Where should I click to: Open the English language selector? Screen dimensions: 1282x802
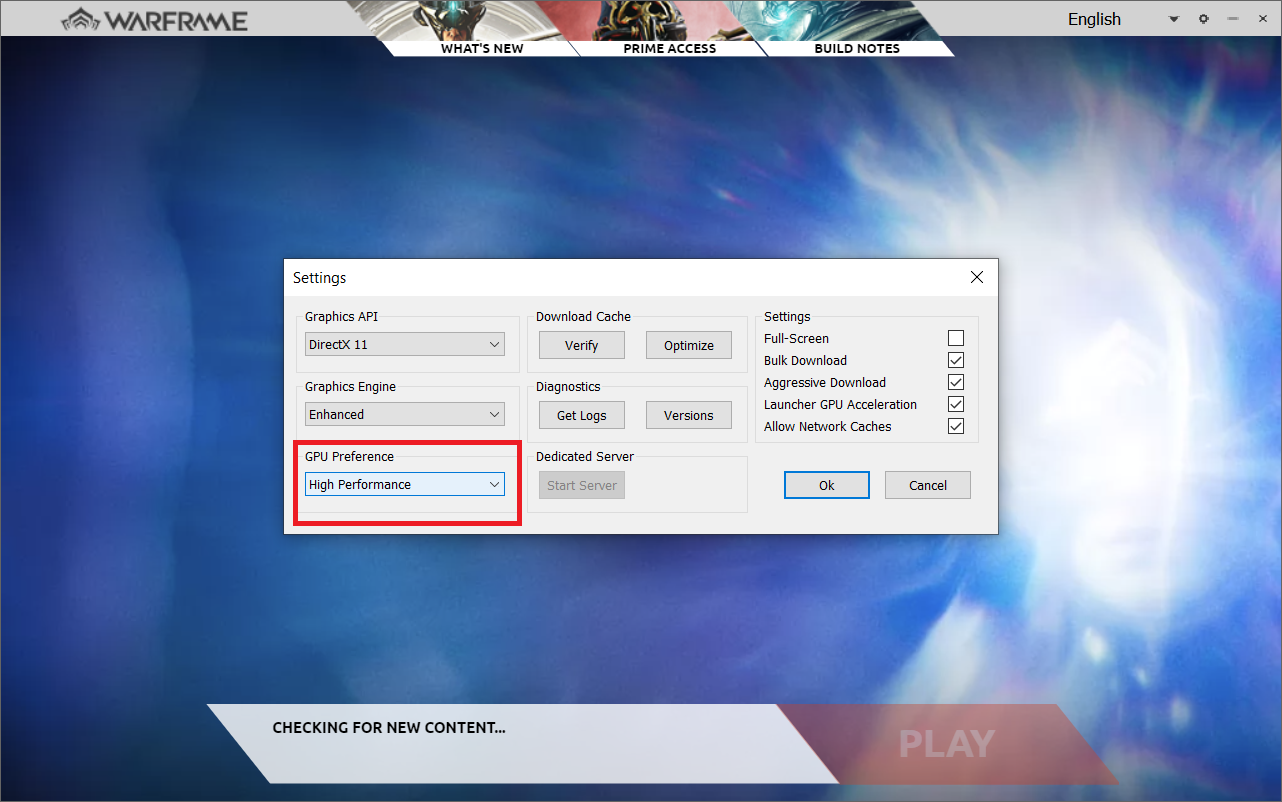1123,19
